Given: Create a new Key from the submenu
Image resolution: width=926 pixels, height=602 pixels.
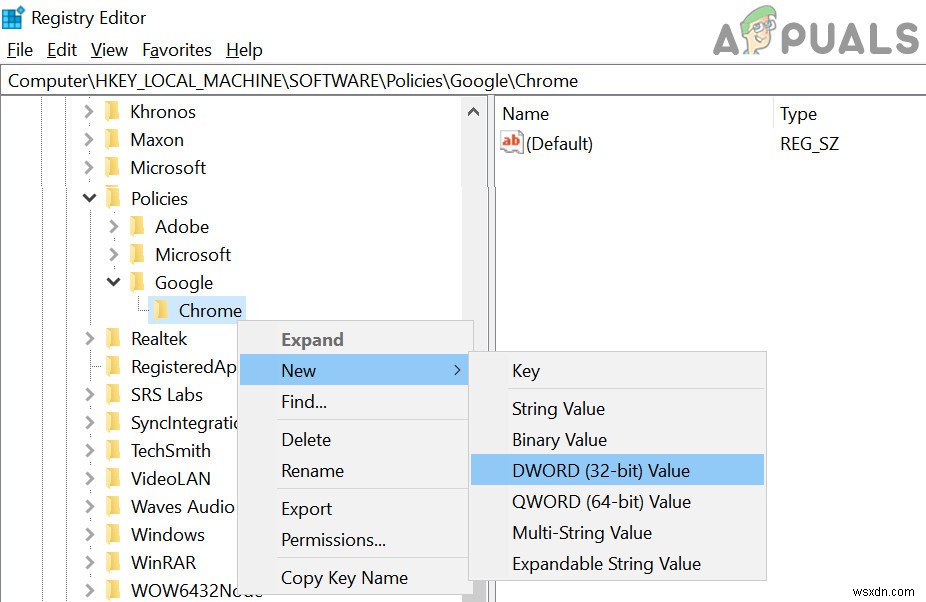Looking at the screenshot, I should point(526,371).
